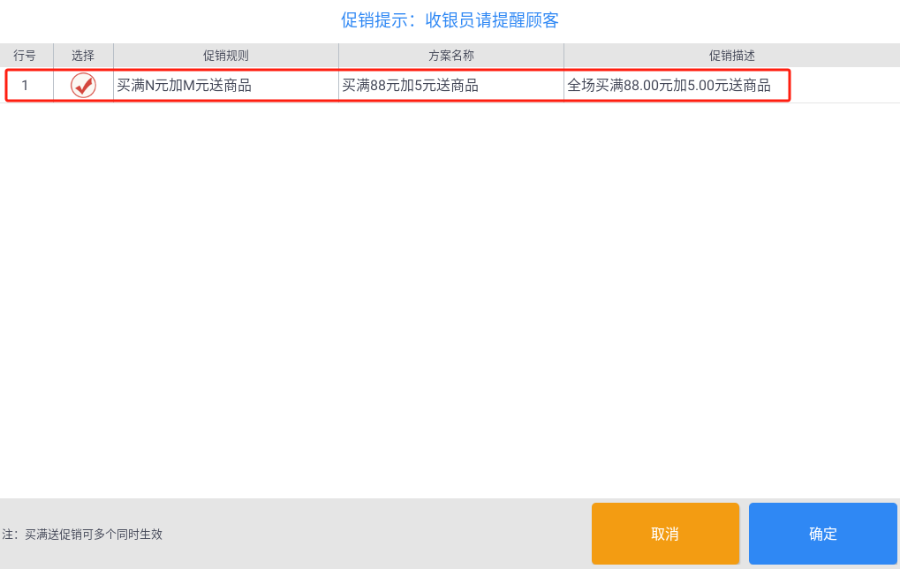This screenshot has width=900, height=569.
Task: Click the 收银员请提醒顾客 heading text
Action: 492,20
